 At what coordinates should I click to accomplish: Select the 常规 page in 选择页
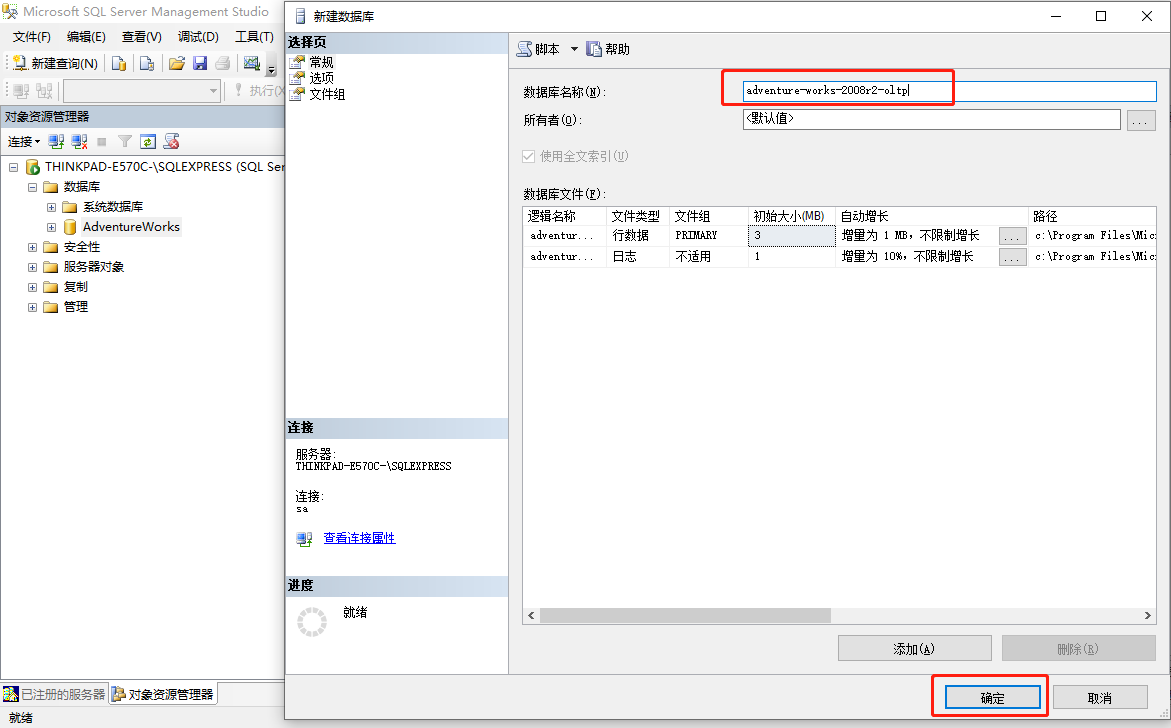pos(322,62)
